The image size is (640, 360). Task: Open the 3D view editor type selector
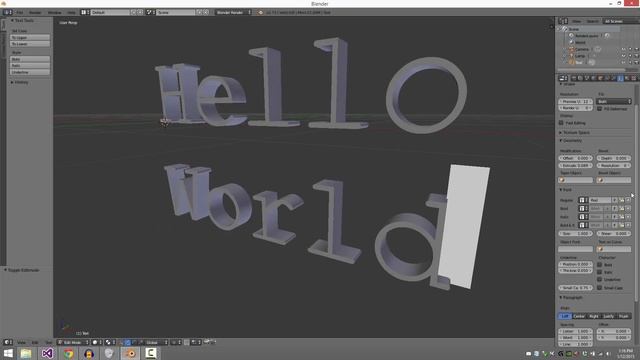pyautogui.click(x=8, y=342)
